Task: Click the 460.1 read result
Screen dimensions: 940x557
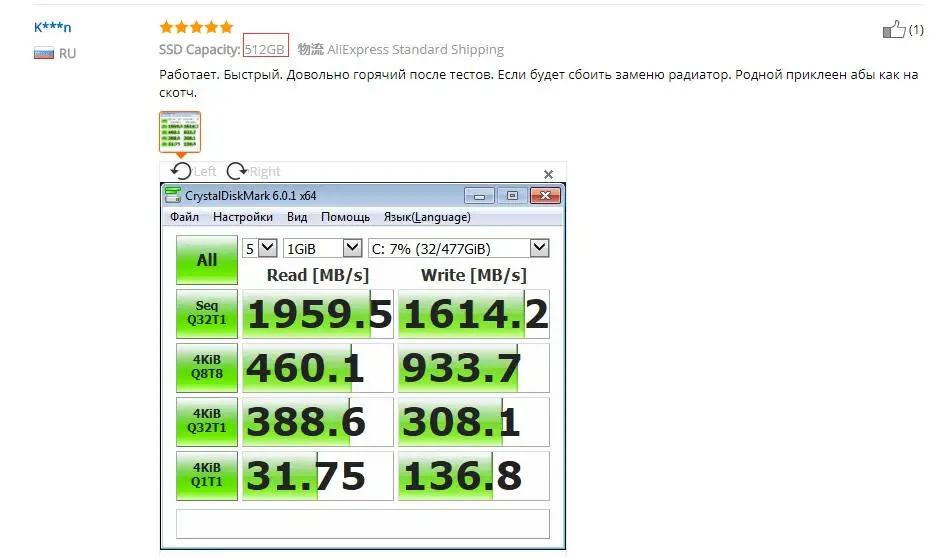Action: point(318,368)
